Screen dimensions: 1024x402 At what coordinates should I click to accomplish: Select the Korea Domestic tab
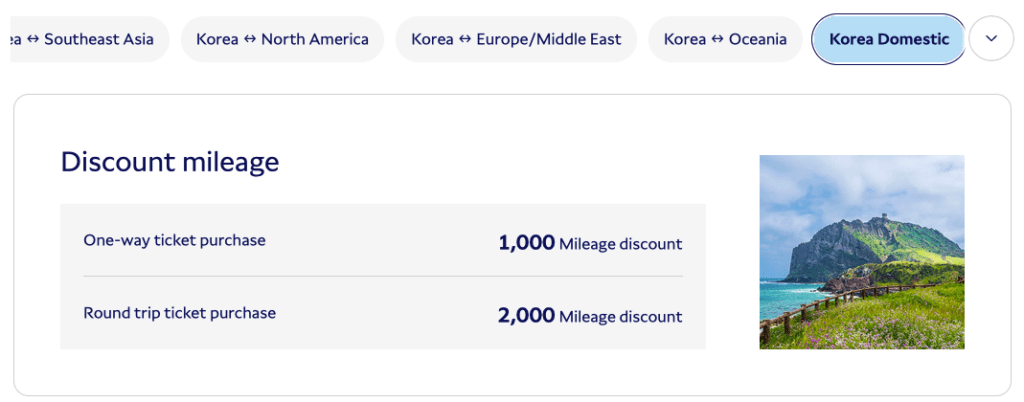(x=889, y=40)
